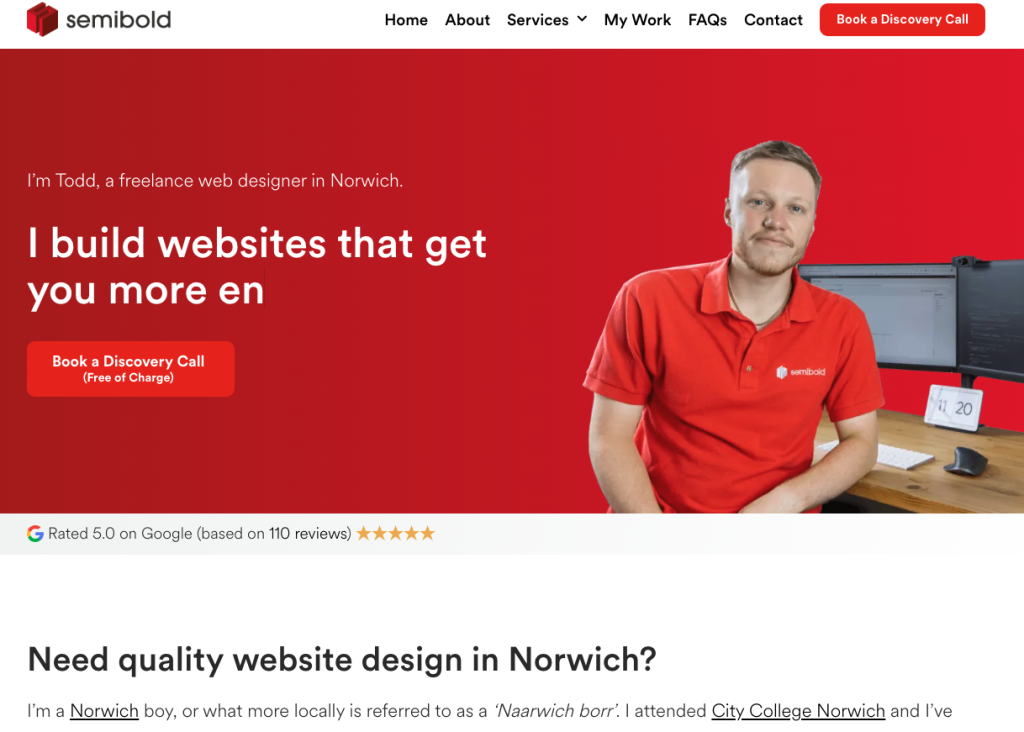The height and width of the screenshot is (732, 1024).
Task: Open the Contact page
Action: pos(773,20)
